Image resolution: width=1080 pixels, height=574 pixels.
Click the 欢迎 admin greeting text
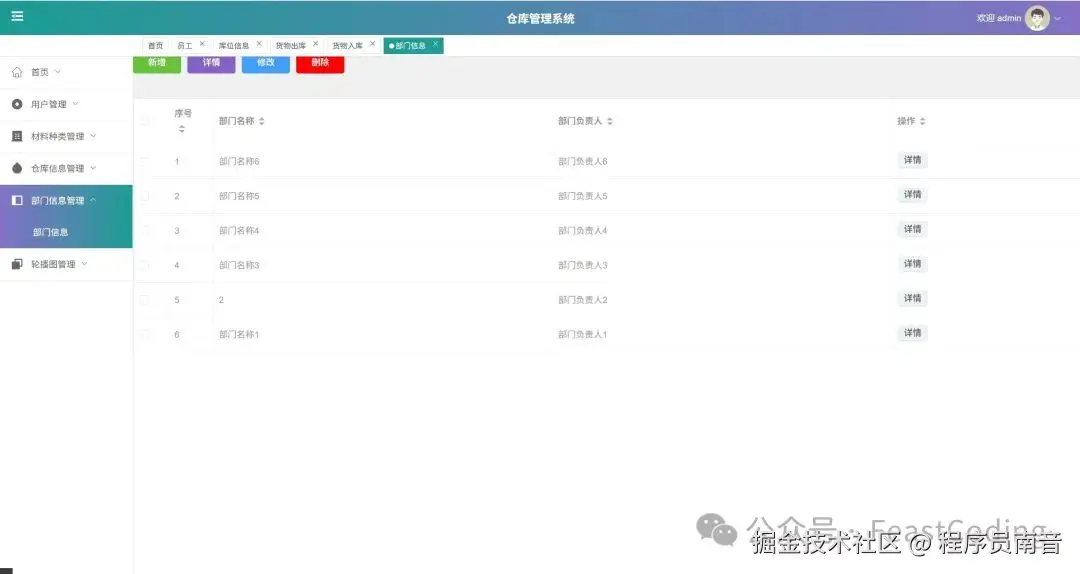point(999,18)
